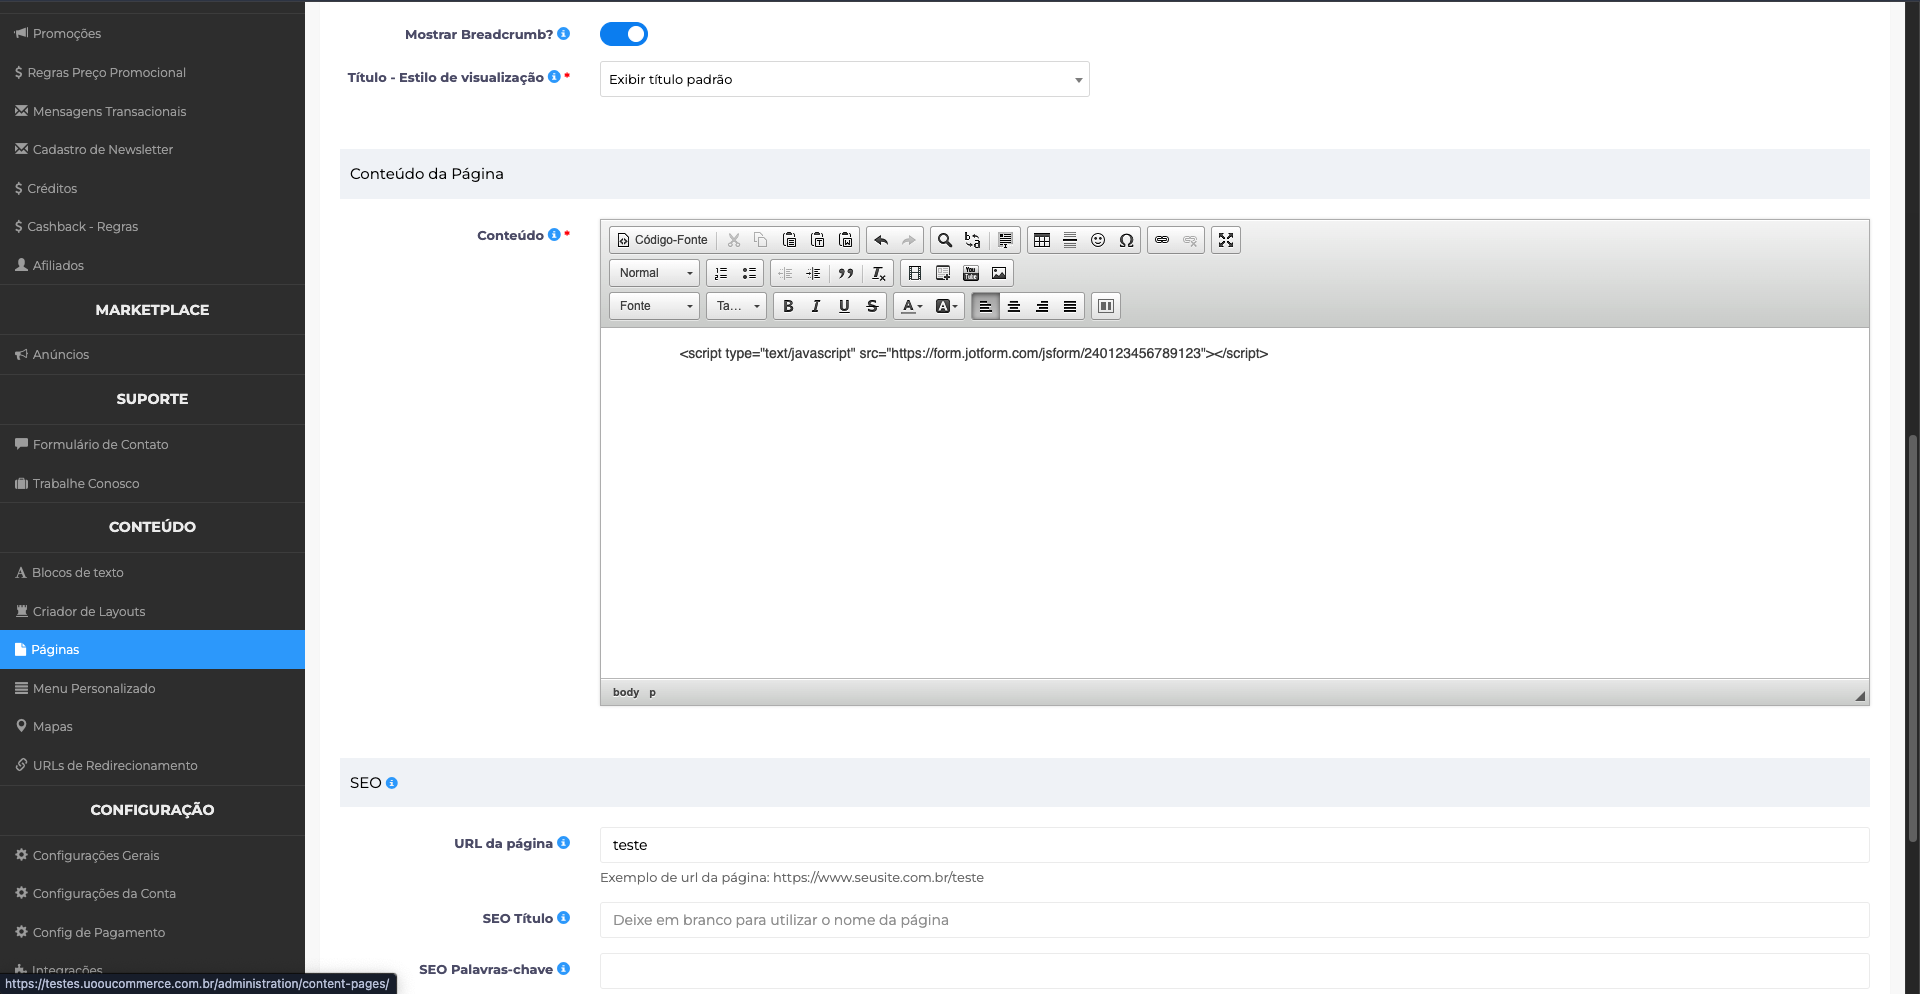The height and width of the screenshot is (994, 1920).
Task: Click the Paste as plain text icon
Action: coord(817,240)
